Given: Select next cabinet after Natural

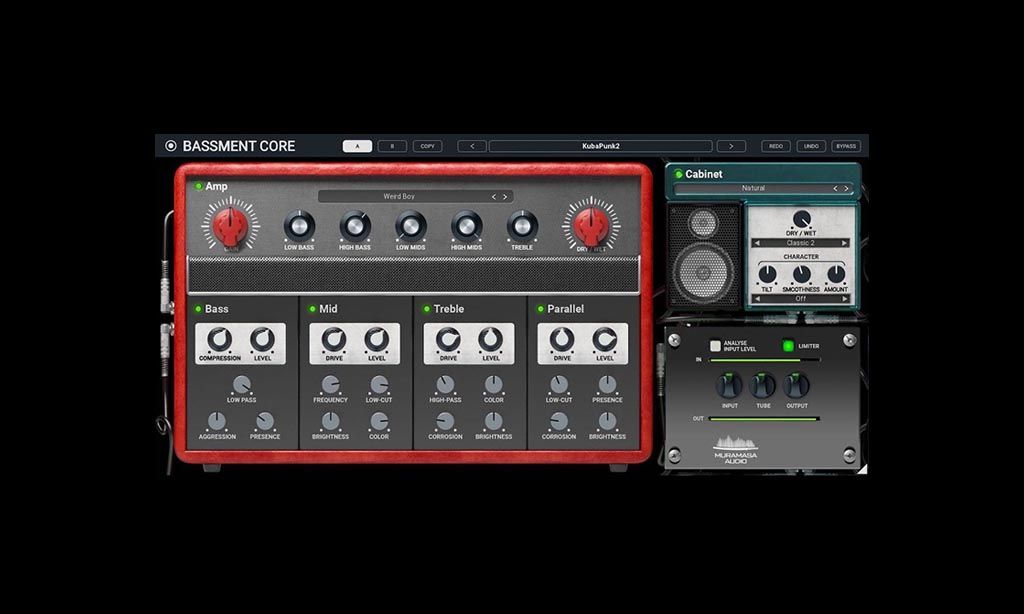Looking at the screenshot, I should (x=846, y=188).
